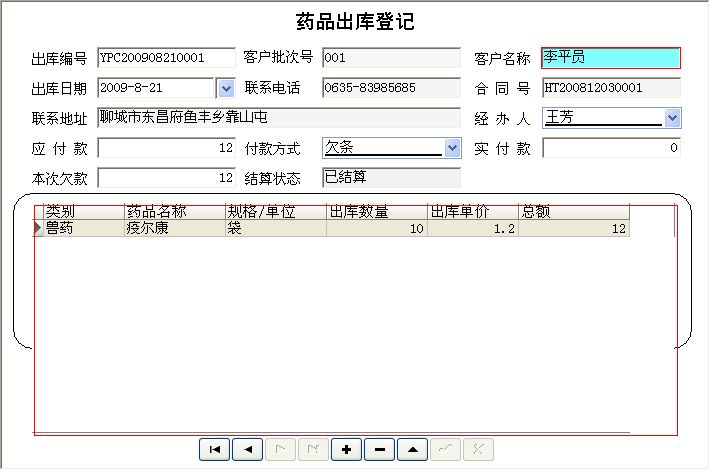Open the 付款方式 dropdown
710x470 pixels.
(452, 148)
